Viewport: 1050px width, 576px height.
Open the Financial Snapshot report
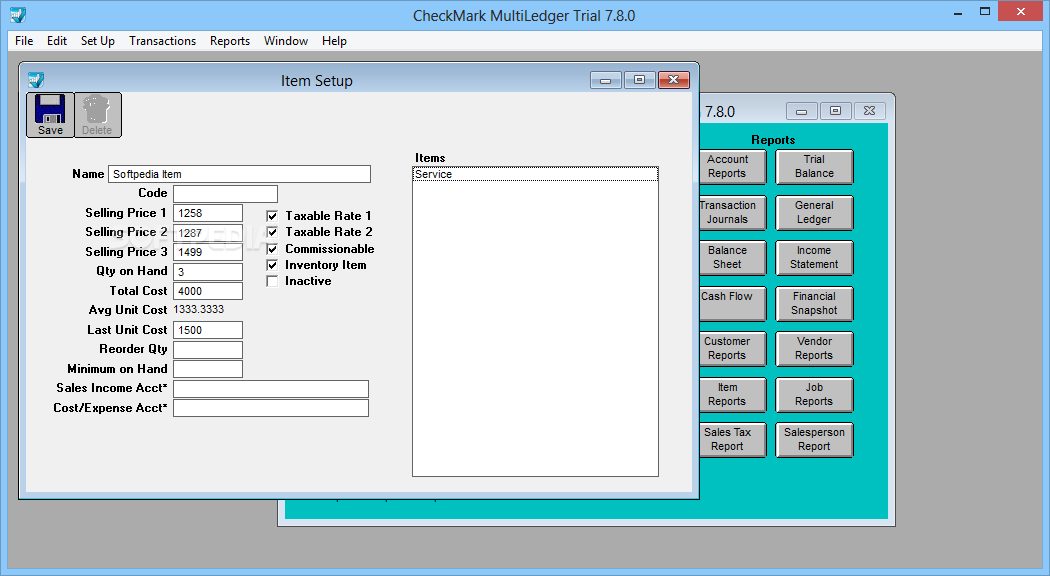click(x=814, y=303)
